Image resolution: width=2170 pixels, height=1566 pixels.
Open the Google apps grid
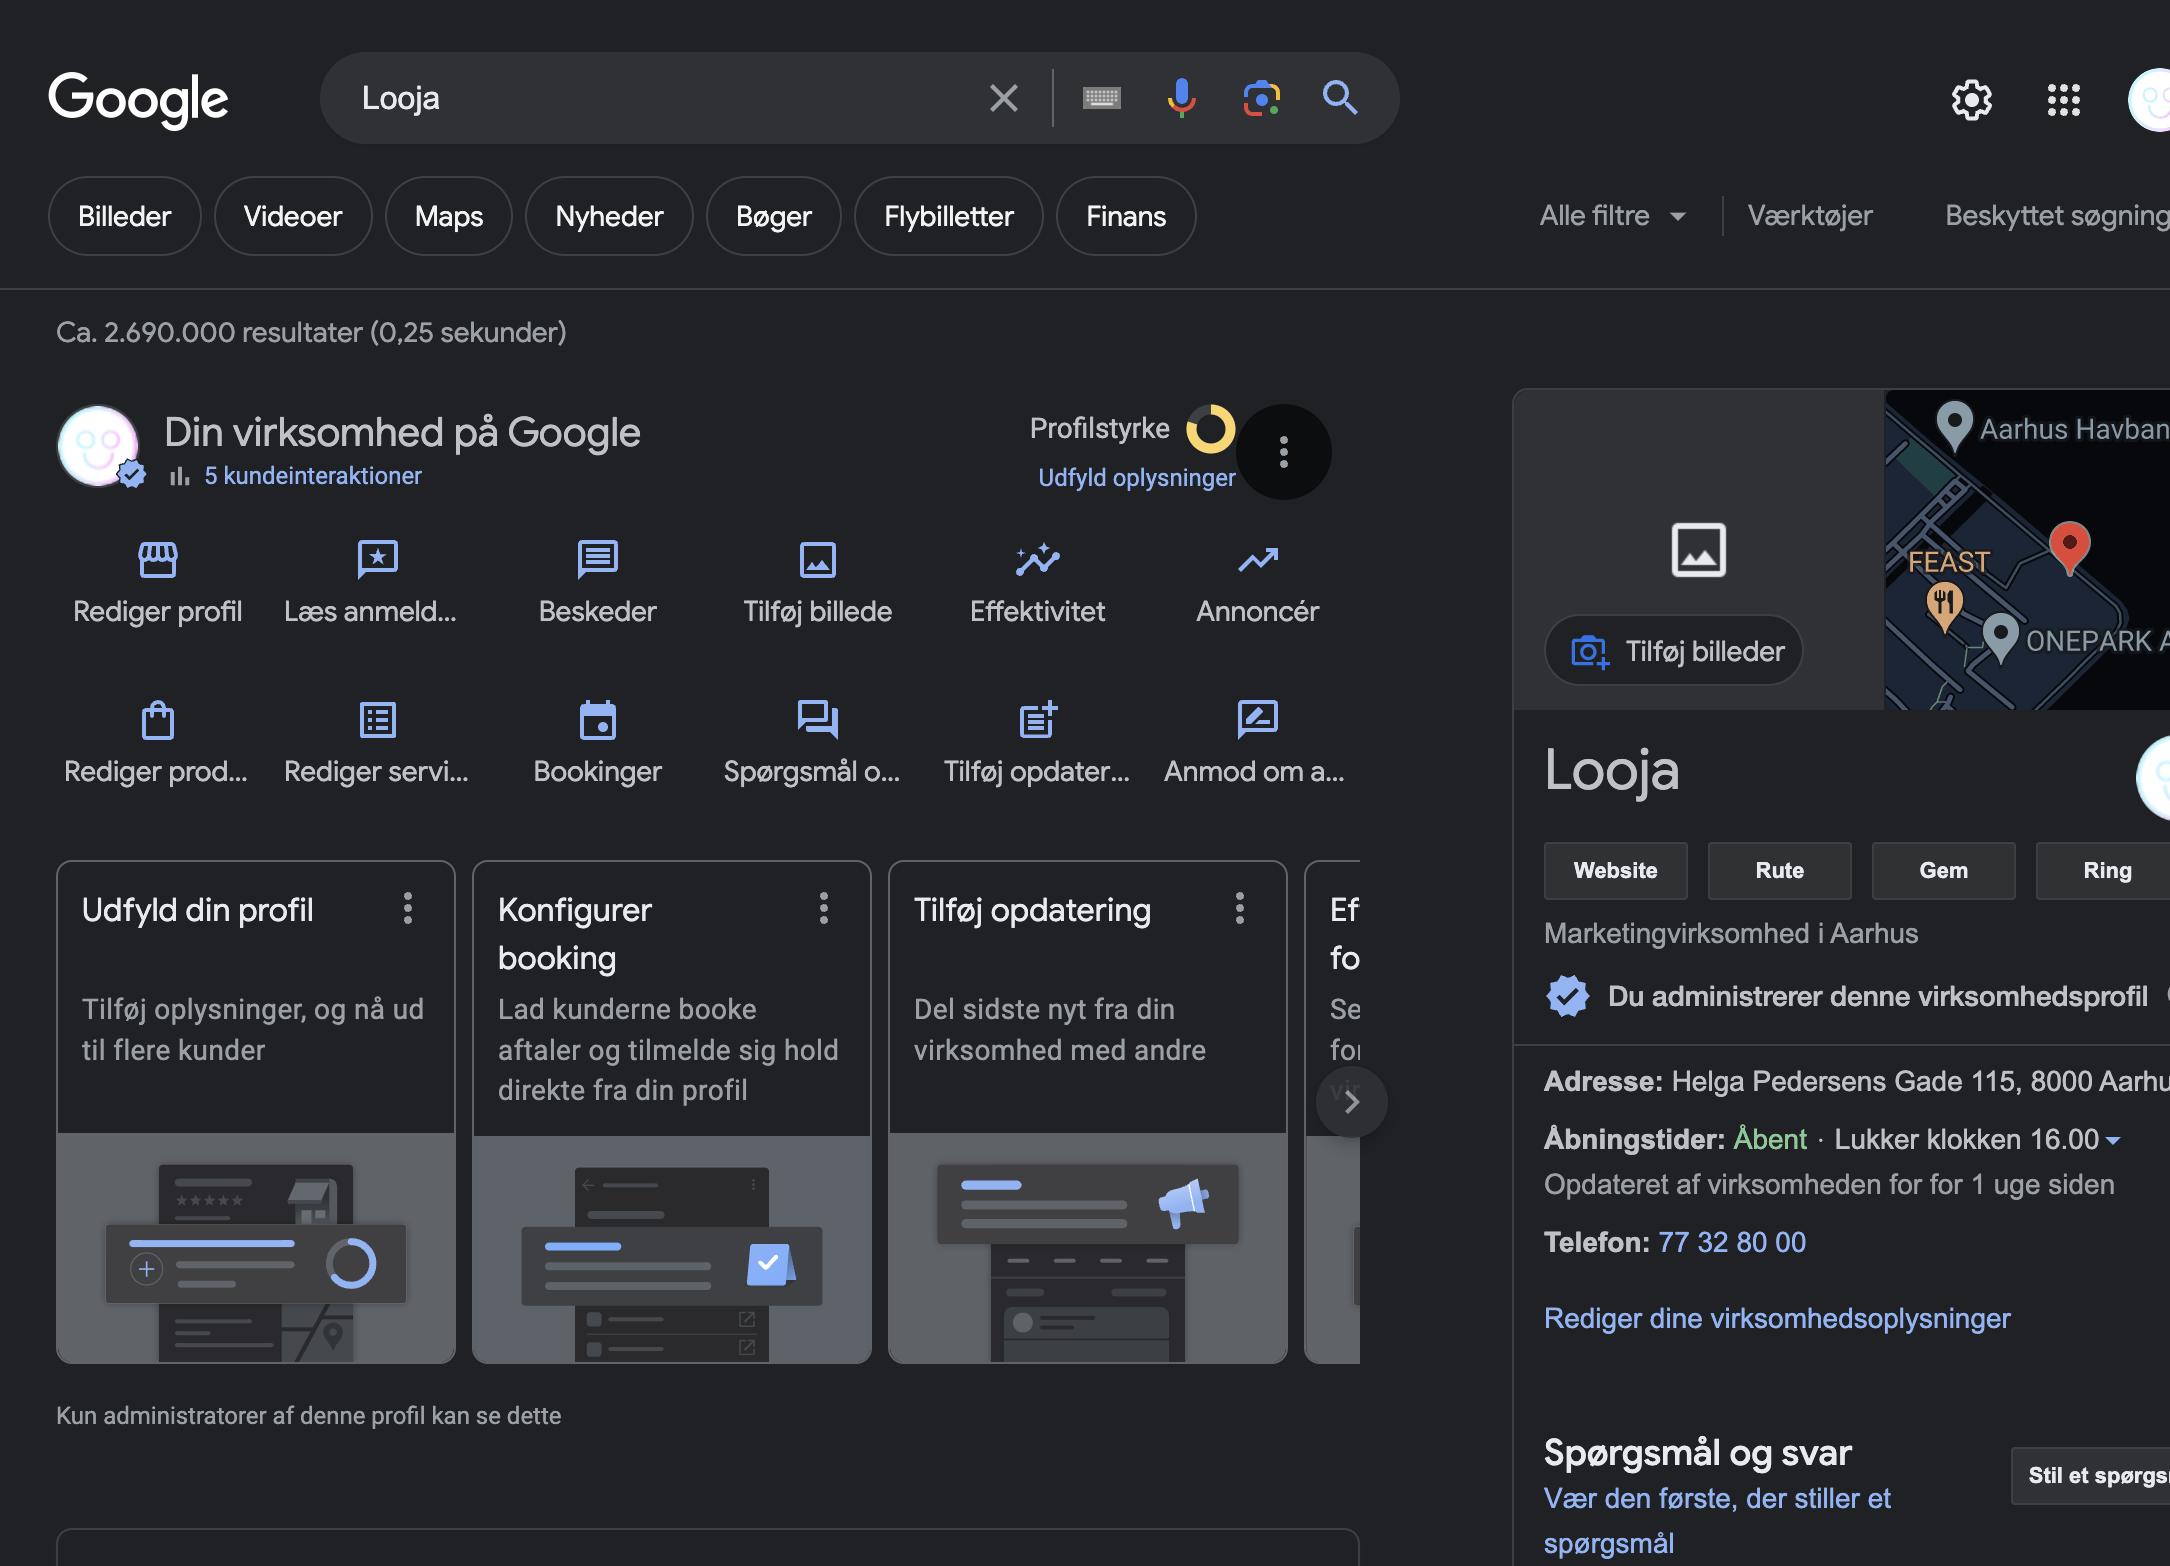pos(2063,99)
